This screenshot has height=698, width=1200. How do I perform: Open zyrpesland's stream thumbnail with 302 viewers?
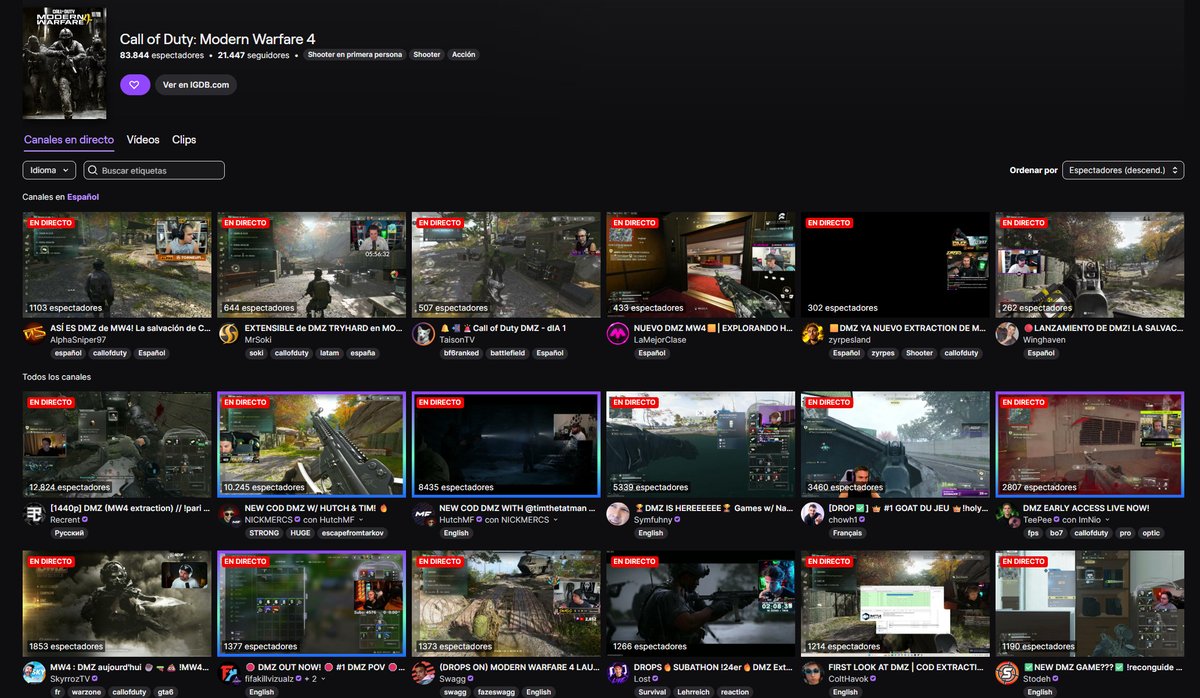point(895,264)
